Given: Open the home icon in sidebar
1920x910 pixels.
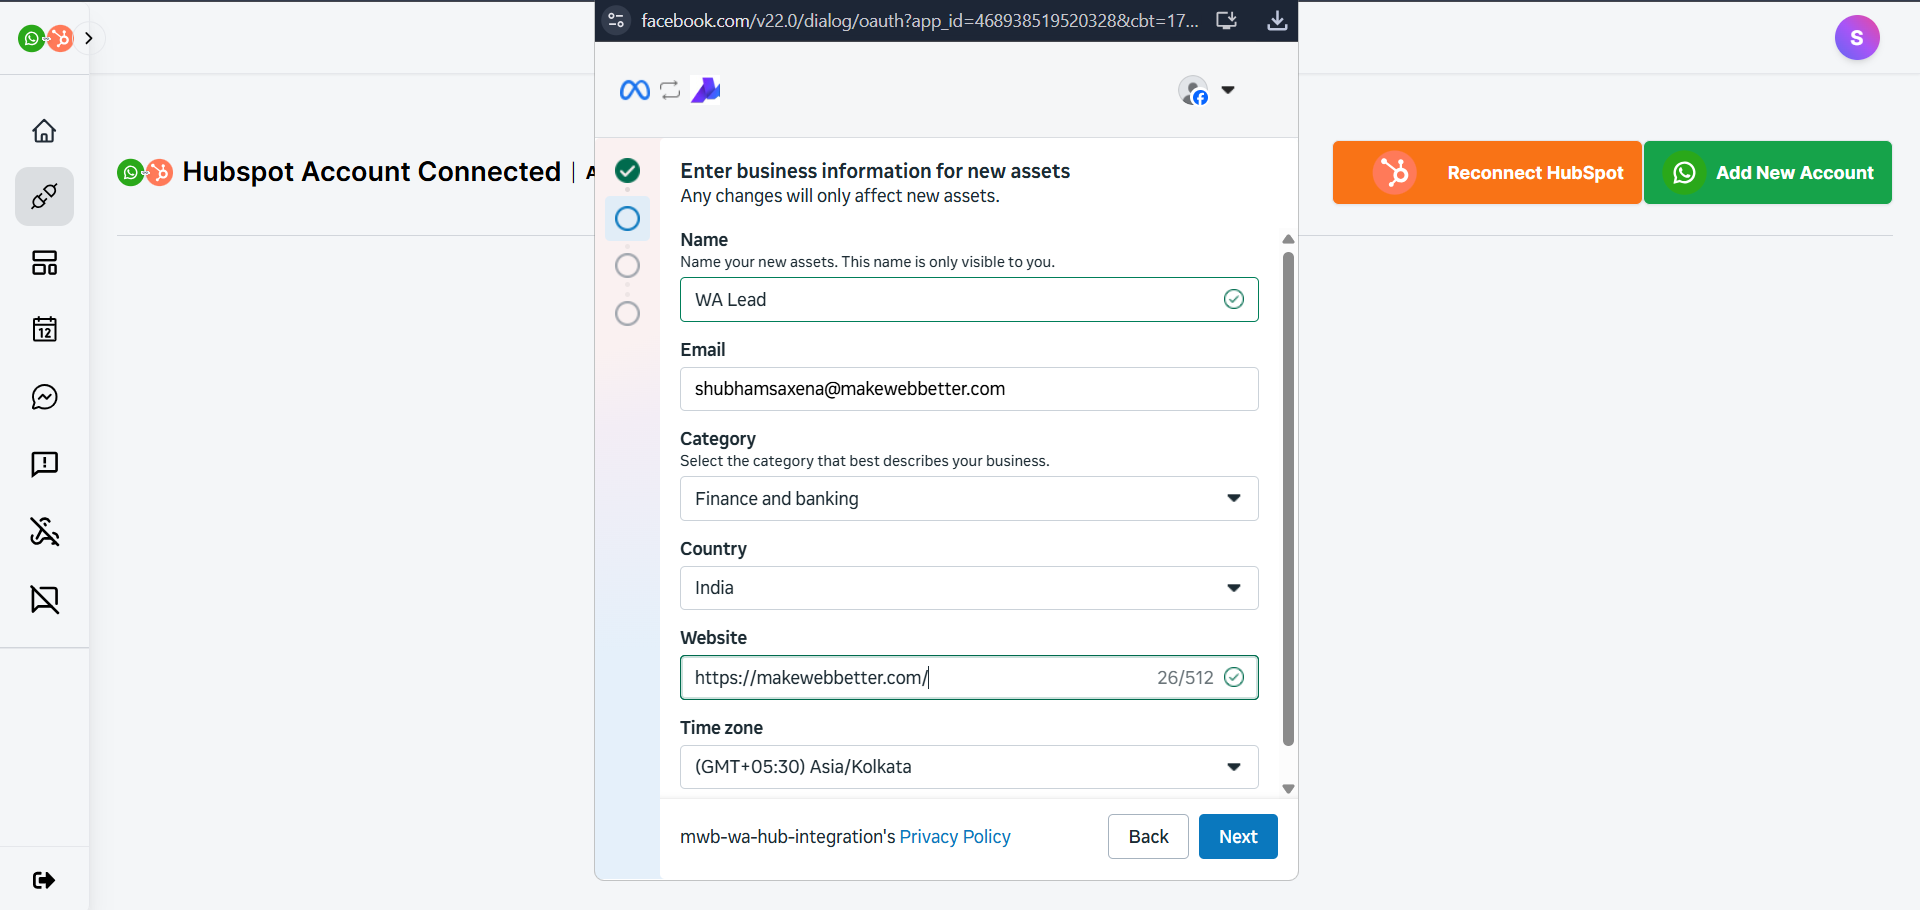Looking at the screenshot, I should [x=44, y=131].
